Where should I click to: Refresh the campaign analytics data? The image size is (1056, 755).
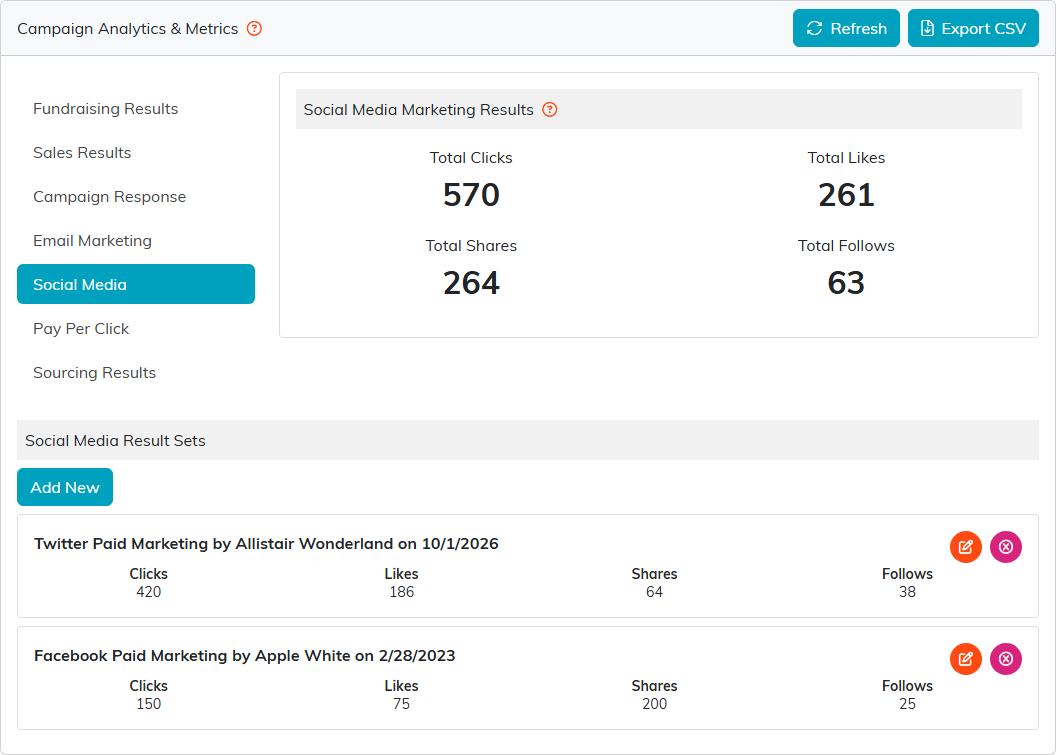click(846, 28)
